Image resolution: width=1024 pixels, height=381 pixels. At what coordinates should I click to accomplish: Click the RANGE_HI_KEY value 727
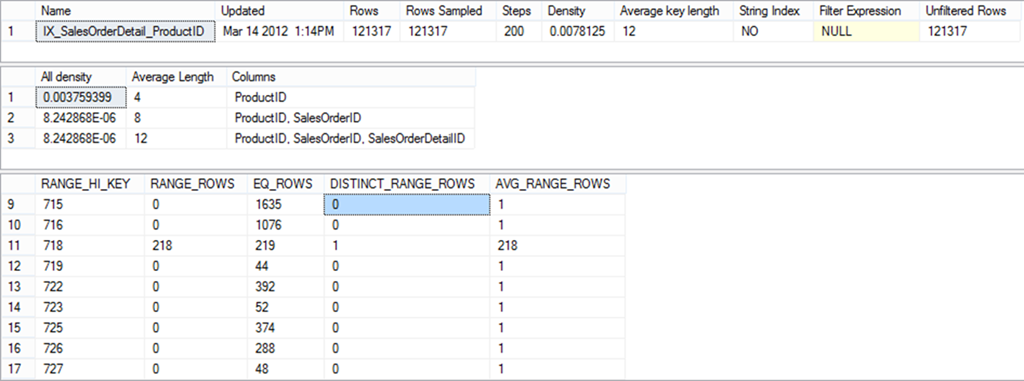point(90,368)
